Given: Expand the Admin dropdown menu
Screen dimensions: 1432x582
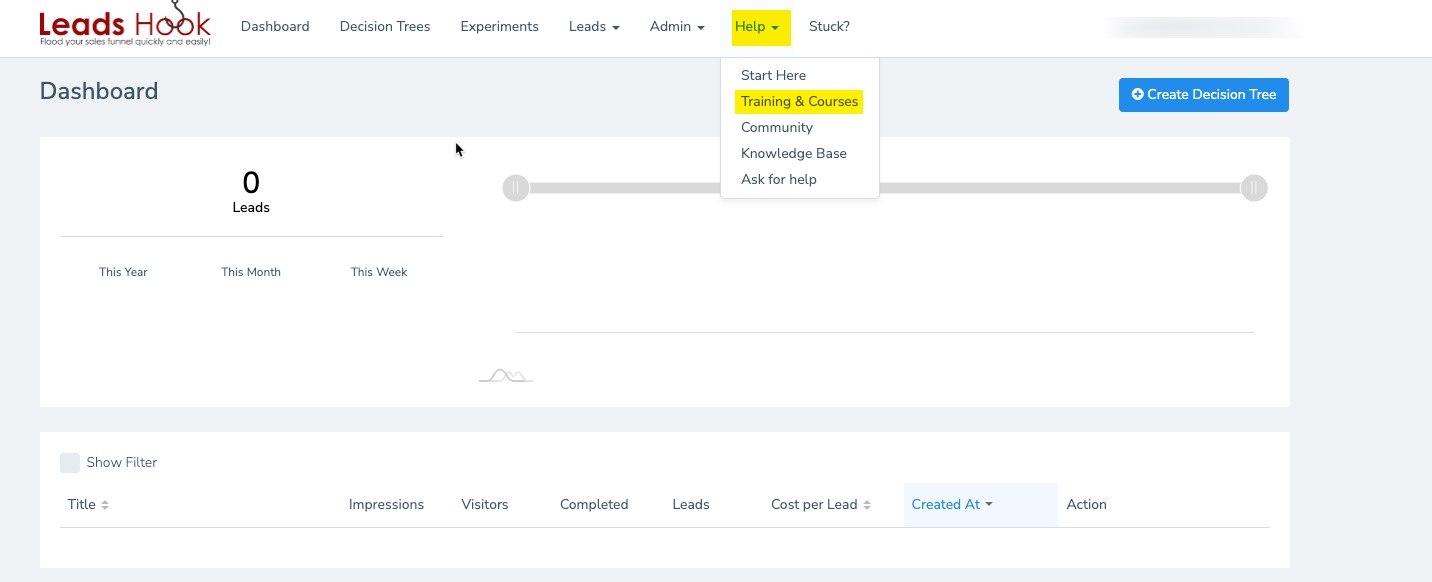Looking at the screenshot, I should 677,27.
